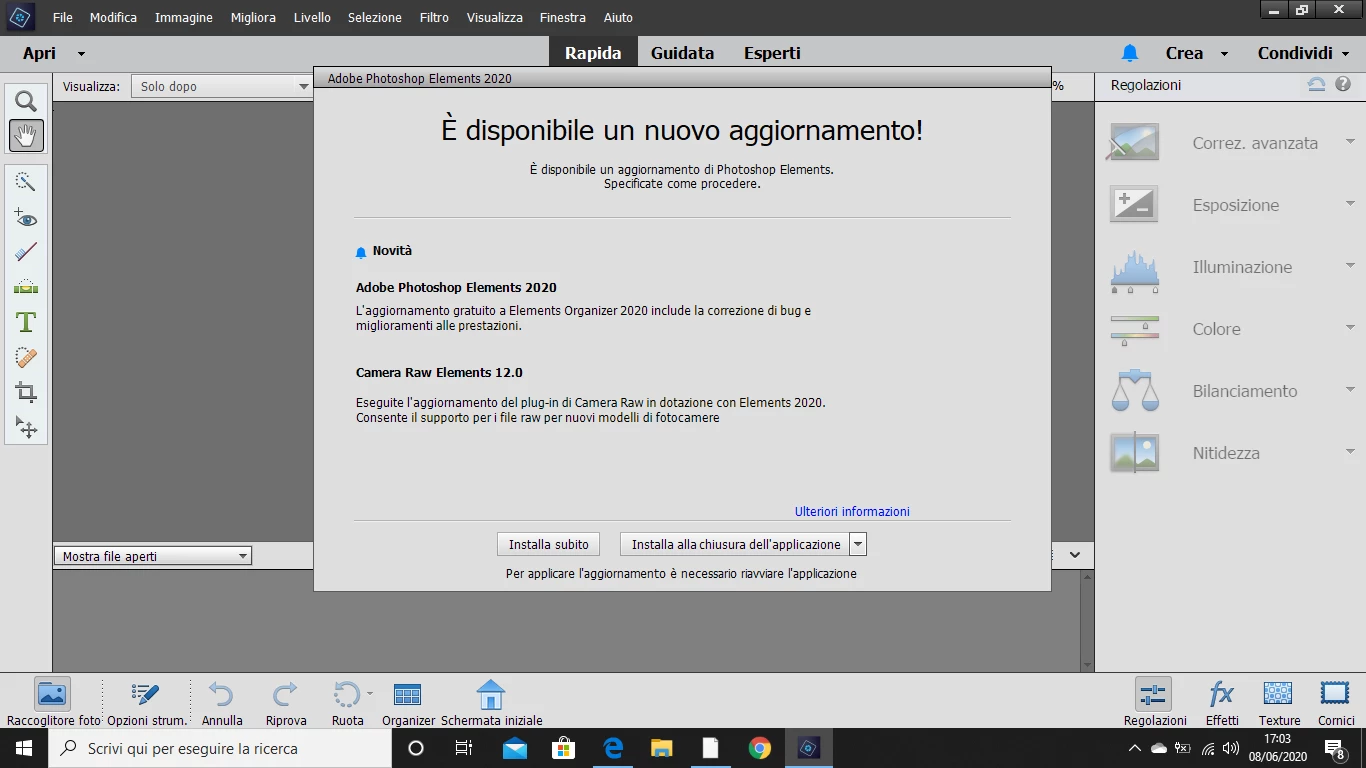Select the Straighten tool
The width and height of the screenshot is (1366, 768).
coord(26,287)
